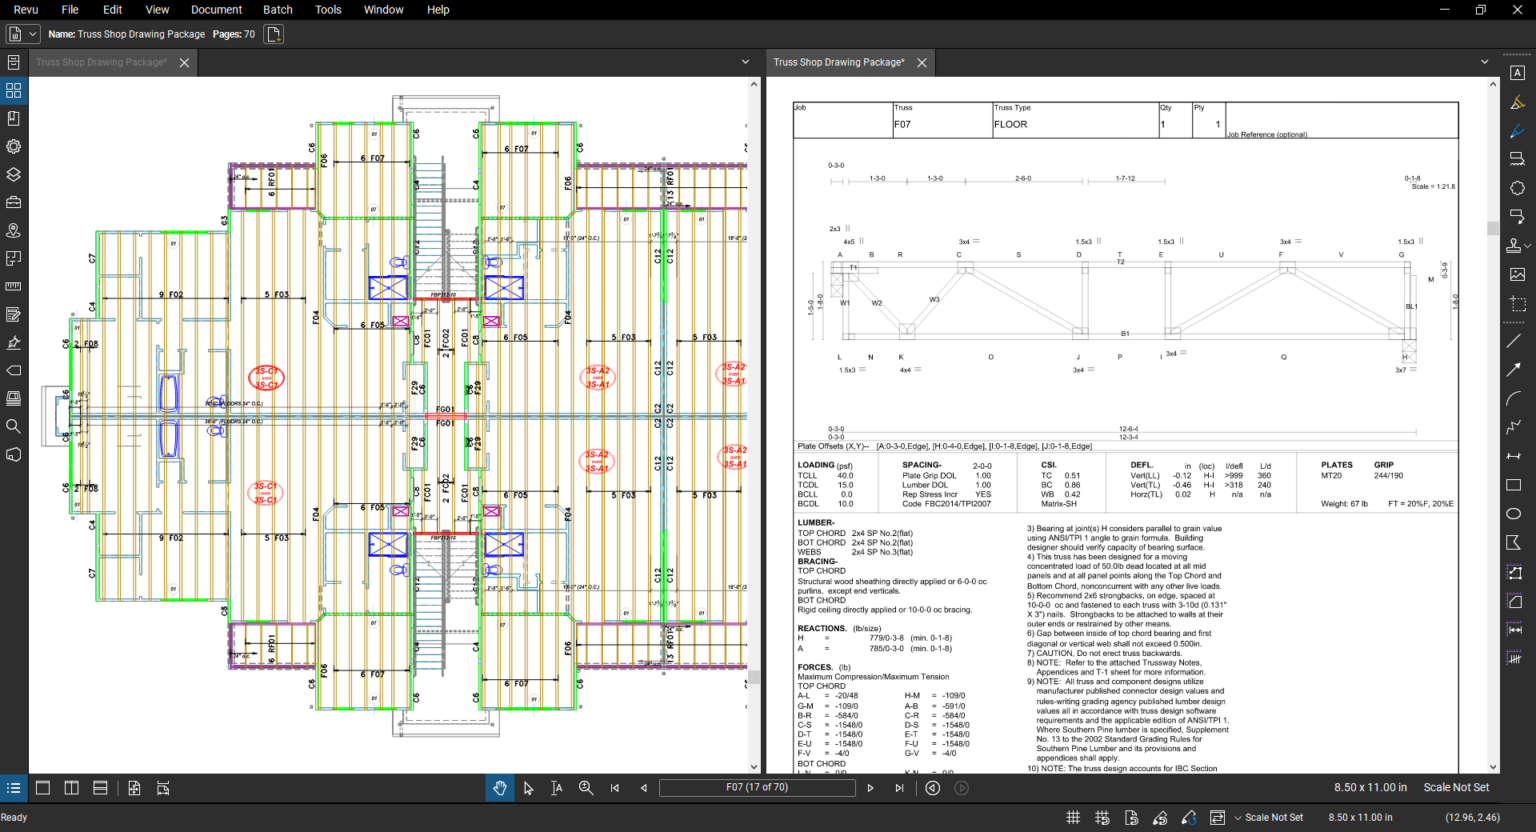The image size is (1536, 832).
Task: Select the Text Box markup tool
Action: pos(1517,73)
